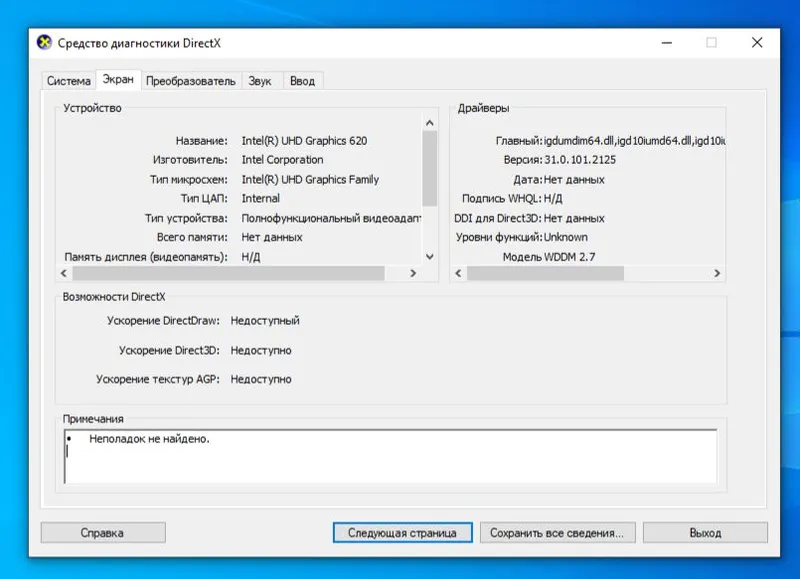Click Недоступно value for Ускорение текстур AGP
The height and width of the screenshot is (579, 800).
261,380
